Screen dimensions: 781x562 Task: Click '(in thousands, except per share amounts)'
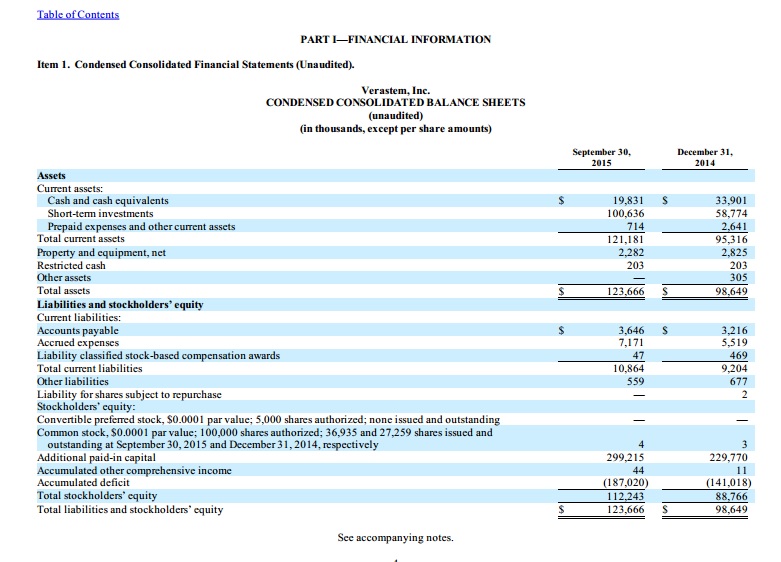click(x=395, y=129)
